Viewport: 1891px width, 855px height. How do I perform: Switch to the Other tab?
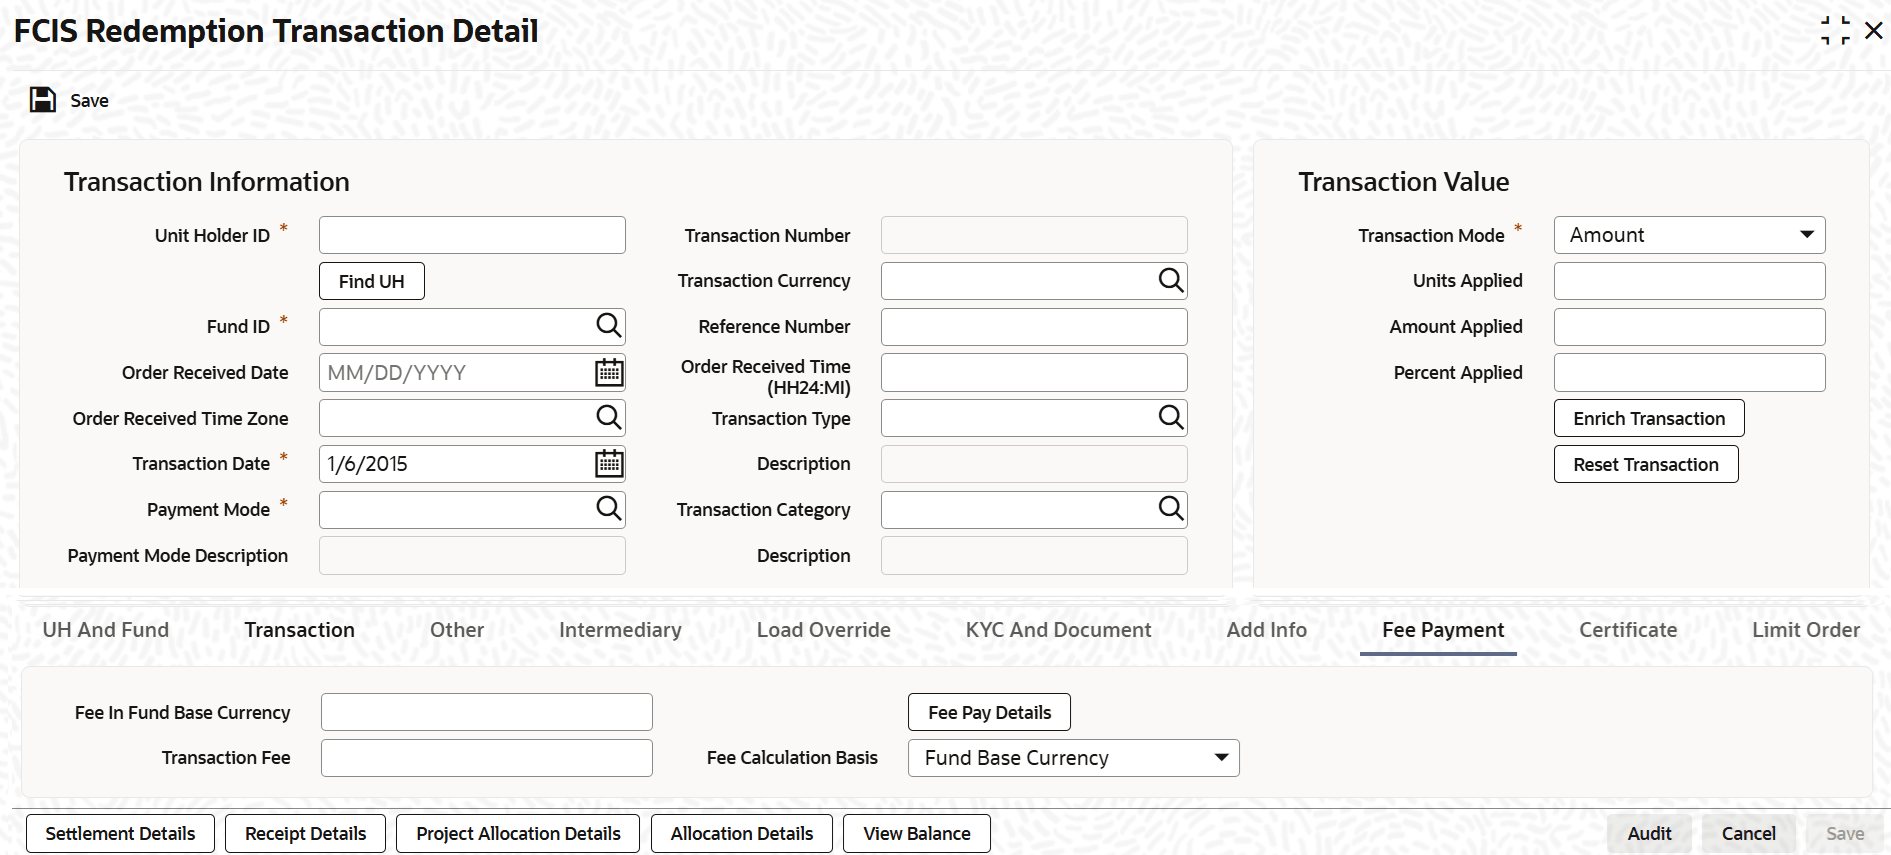[x=457, y=630]
